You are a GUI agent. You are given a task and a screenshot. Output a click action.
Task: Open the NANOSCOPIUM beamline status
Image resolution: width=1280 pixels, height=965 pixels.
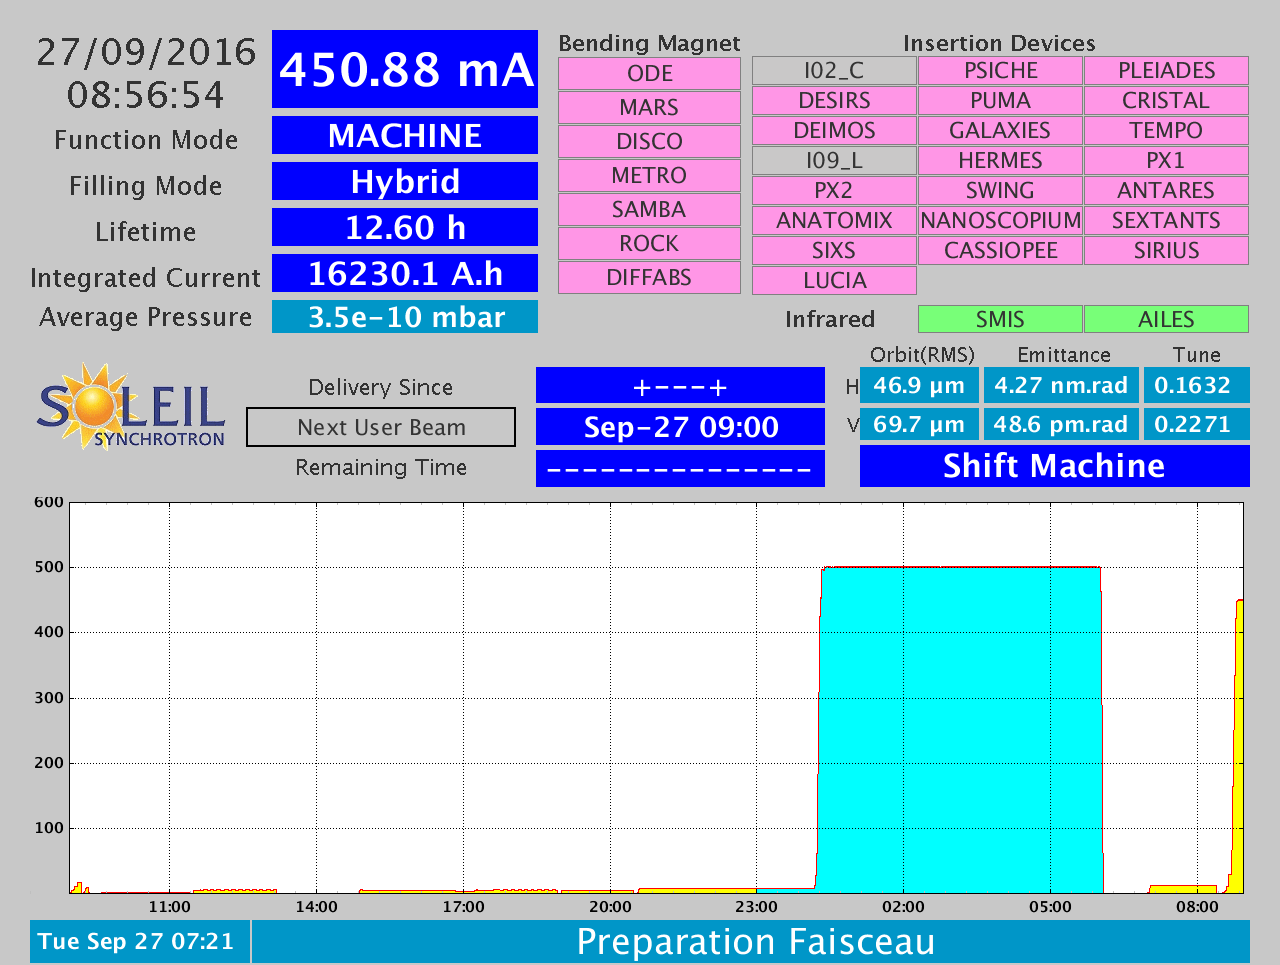(1000, 221)
